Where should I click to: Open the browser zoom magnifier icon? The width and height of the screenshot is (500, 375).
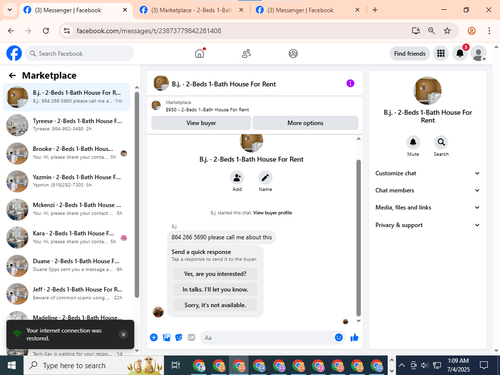431,31
